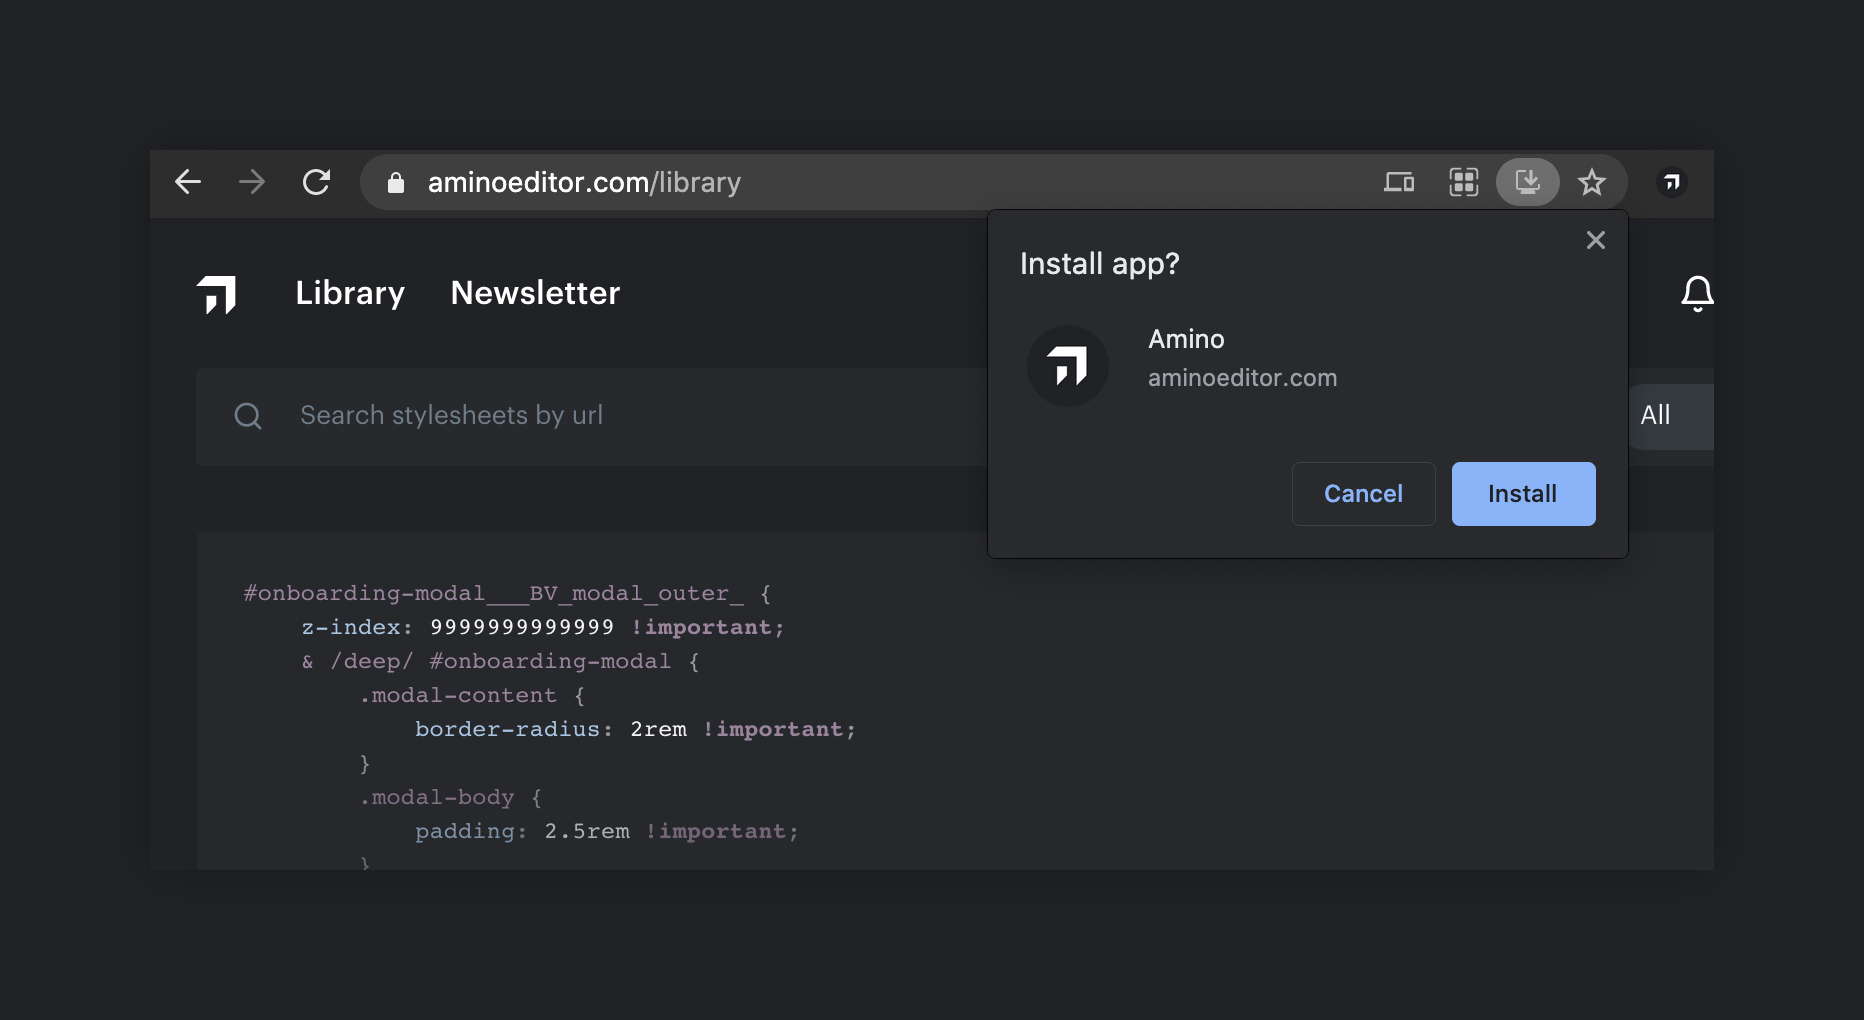Click the .modal-body selector line
The width and height of the screenshot is (1864, 1020).
coord(451,797)
